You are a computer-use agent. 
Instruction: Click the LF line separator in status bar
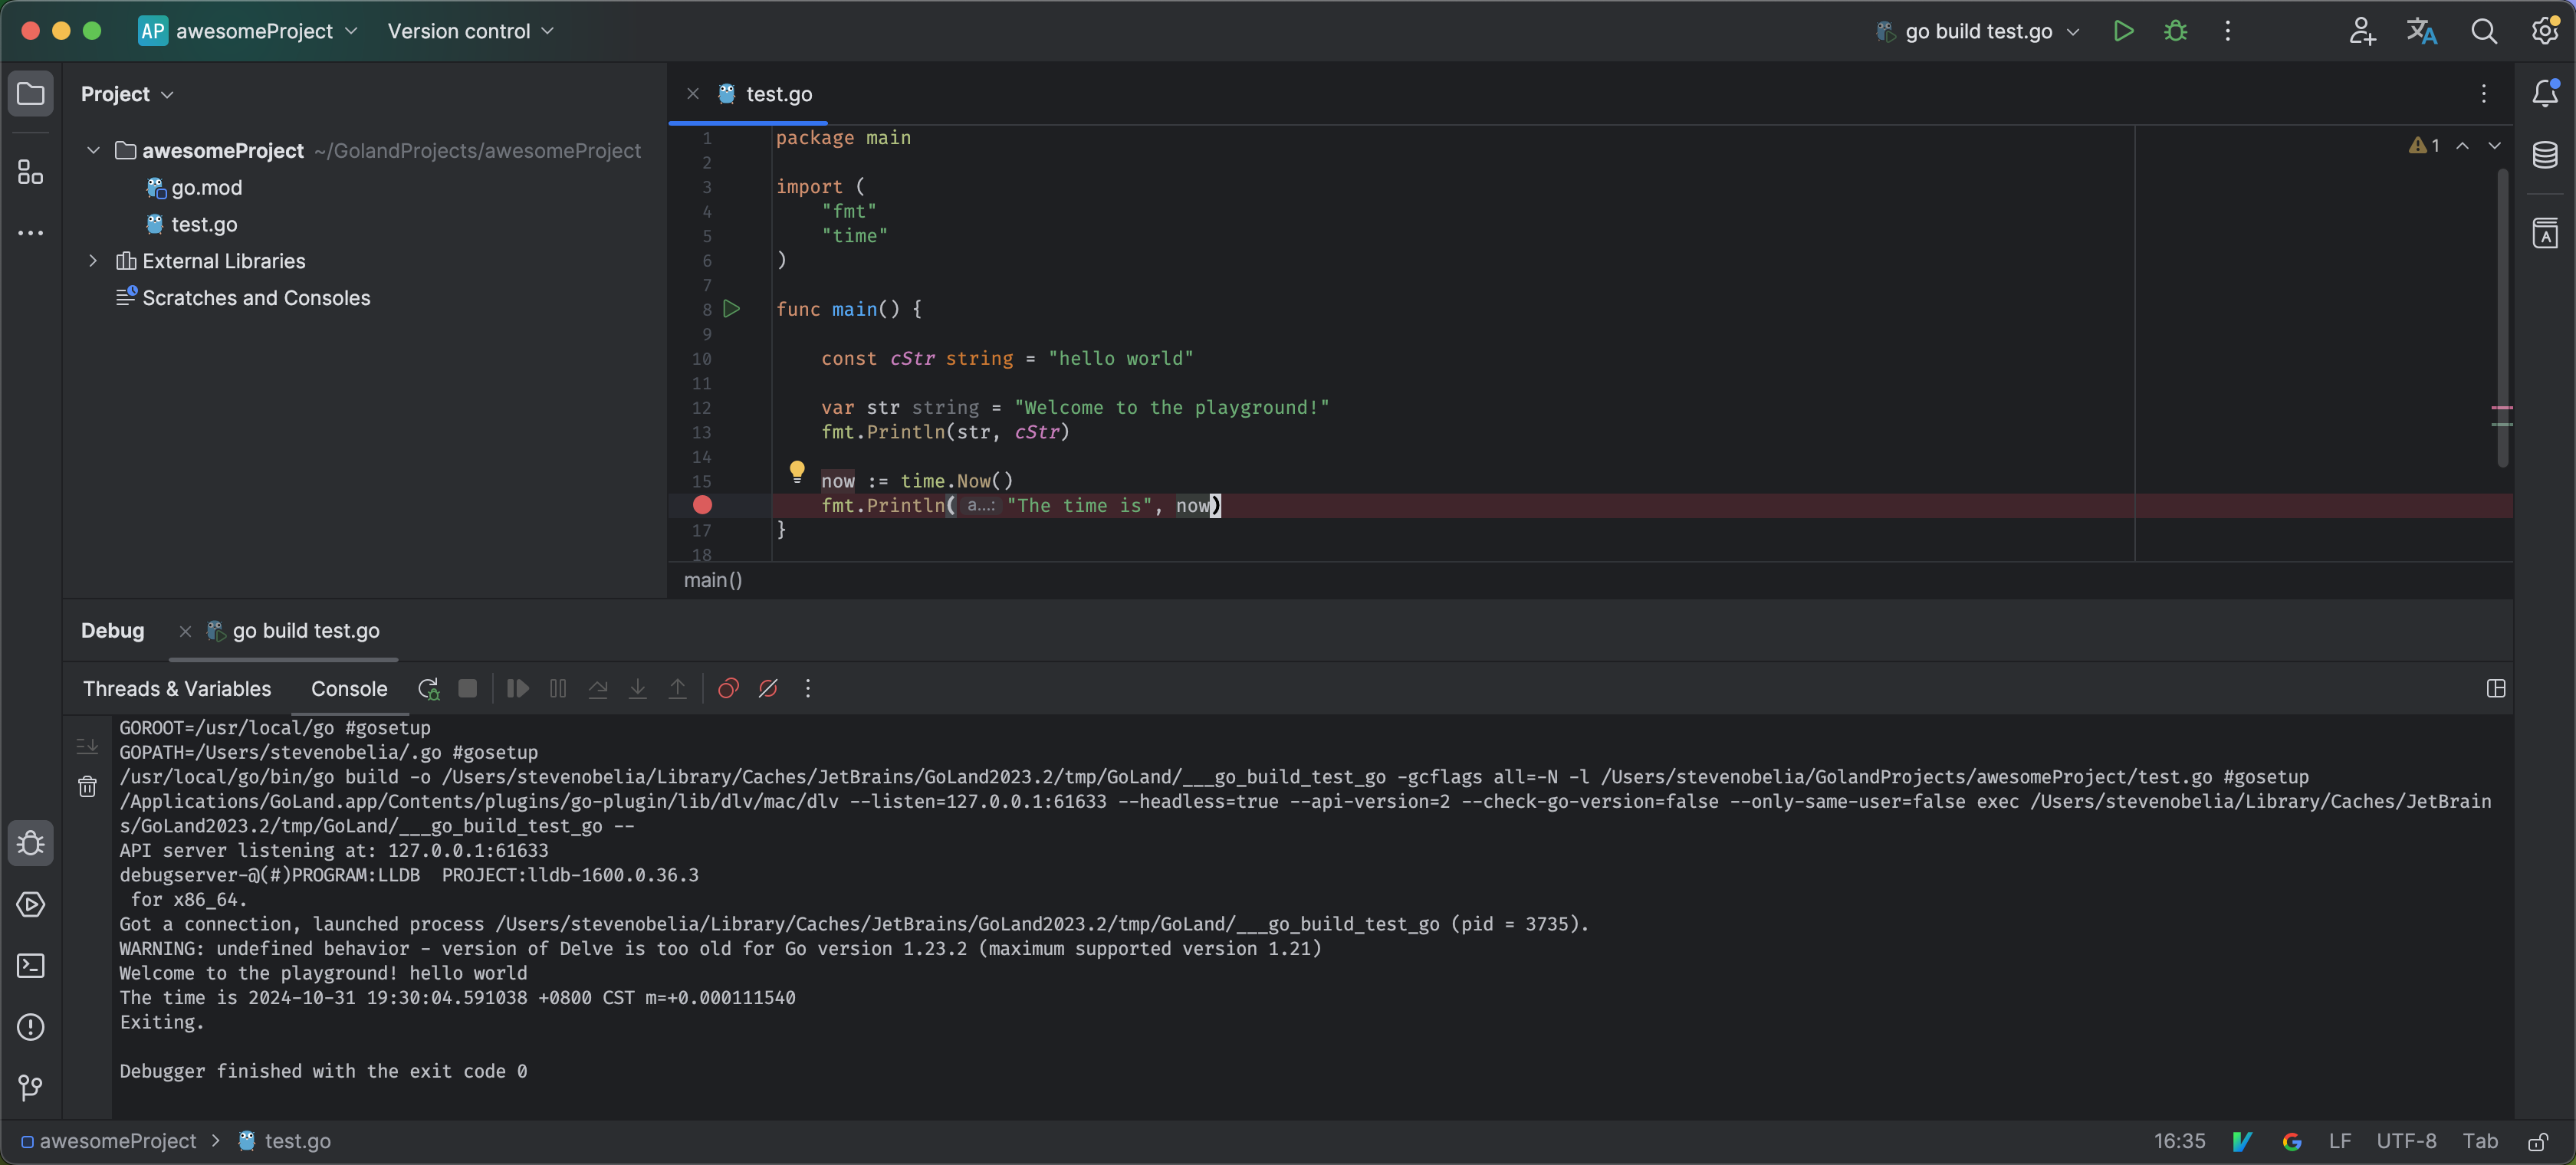(x=2339, y=1141)
